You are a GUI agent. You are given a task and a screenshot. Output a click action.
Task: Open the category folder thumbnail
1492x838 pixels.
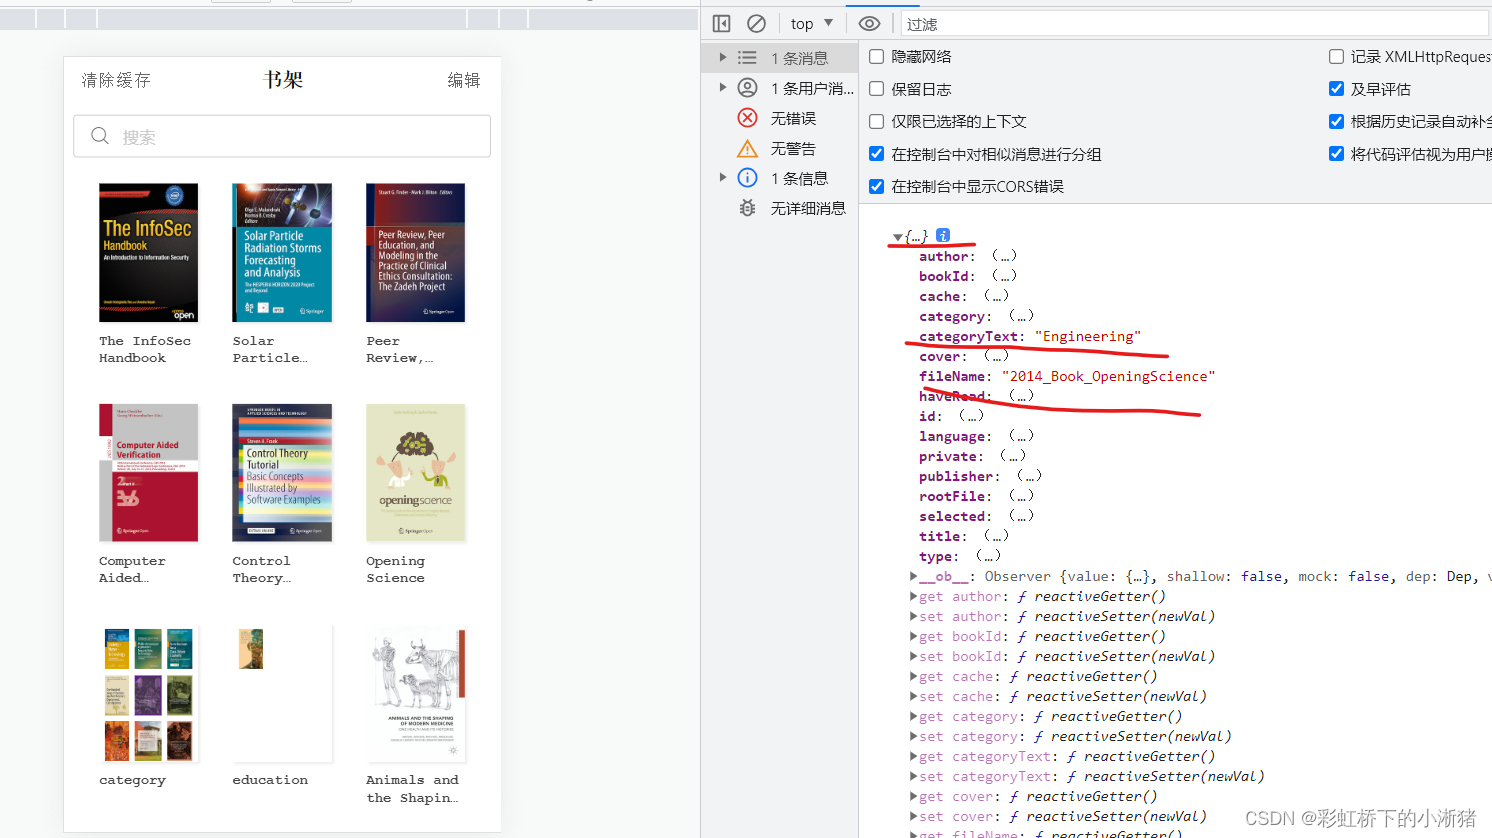click(x=148, y=694)
